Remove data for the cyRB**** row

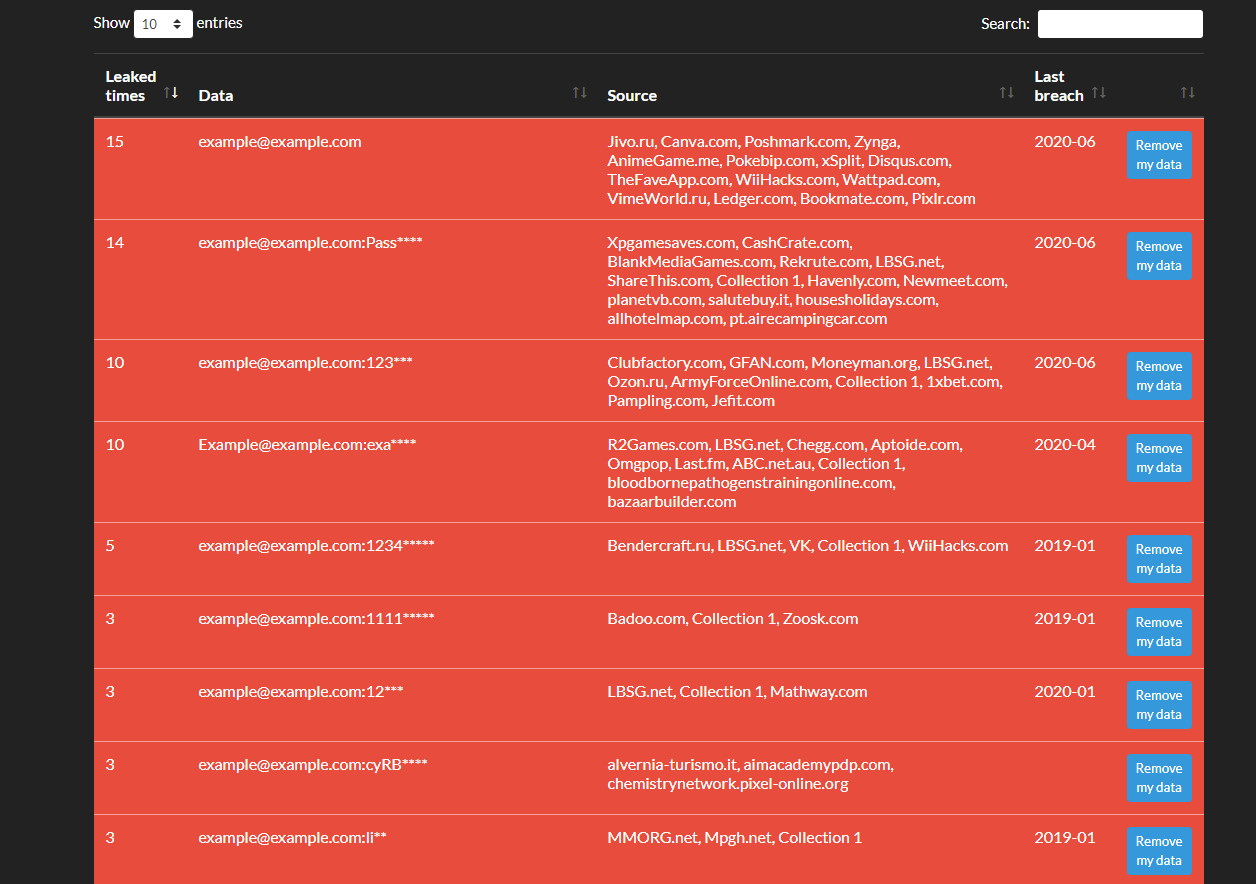pos(1159,778)
